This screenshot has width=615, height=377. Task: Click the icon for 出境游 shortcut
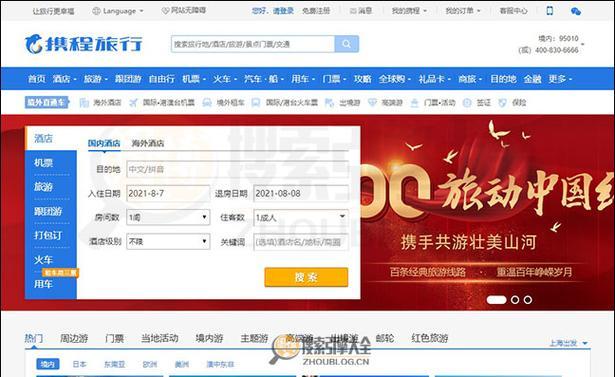click(x=329, y=103)
